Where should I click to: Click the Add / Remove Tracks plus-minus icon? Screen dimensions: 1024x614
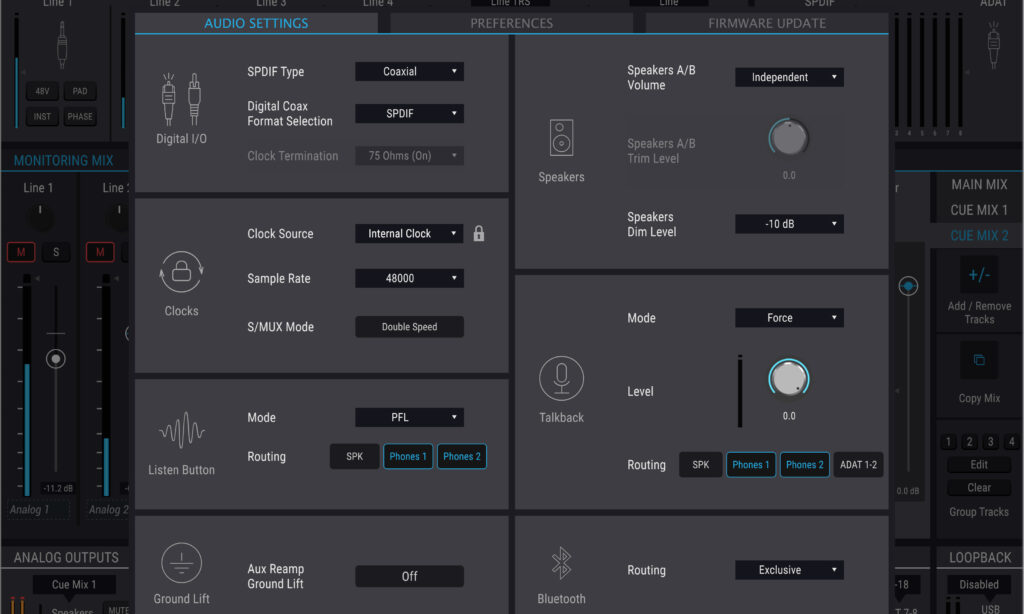[x=979, y=275]
